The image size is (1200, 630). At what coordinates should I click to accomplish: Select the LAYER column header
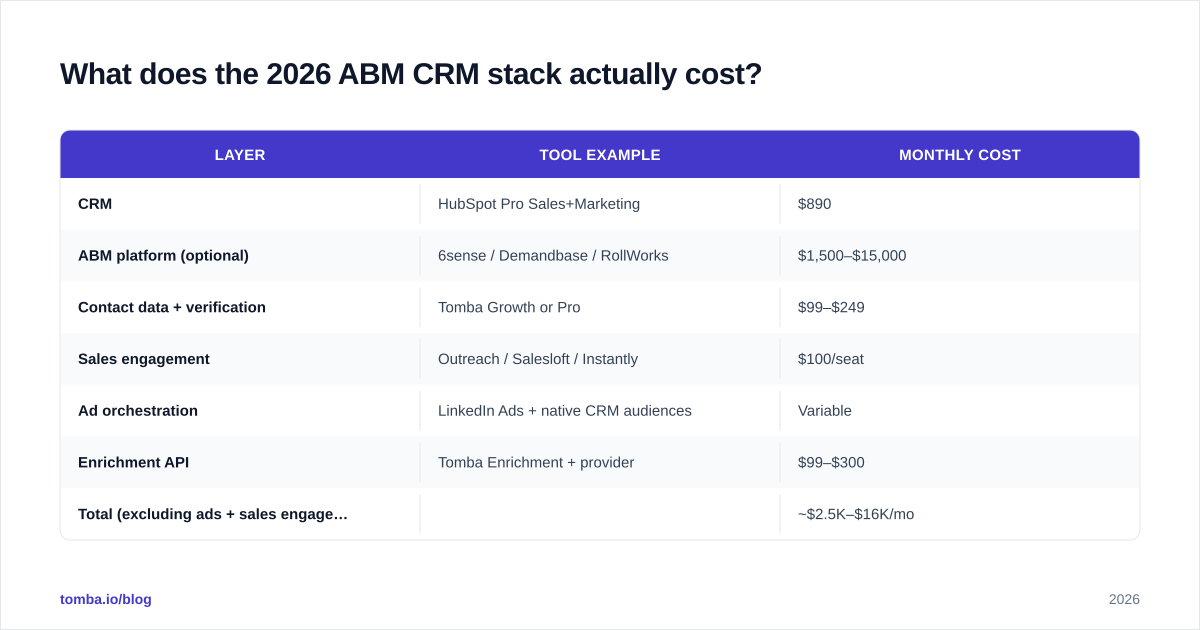coord(240,155)
